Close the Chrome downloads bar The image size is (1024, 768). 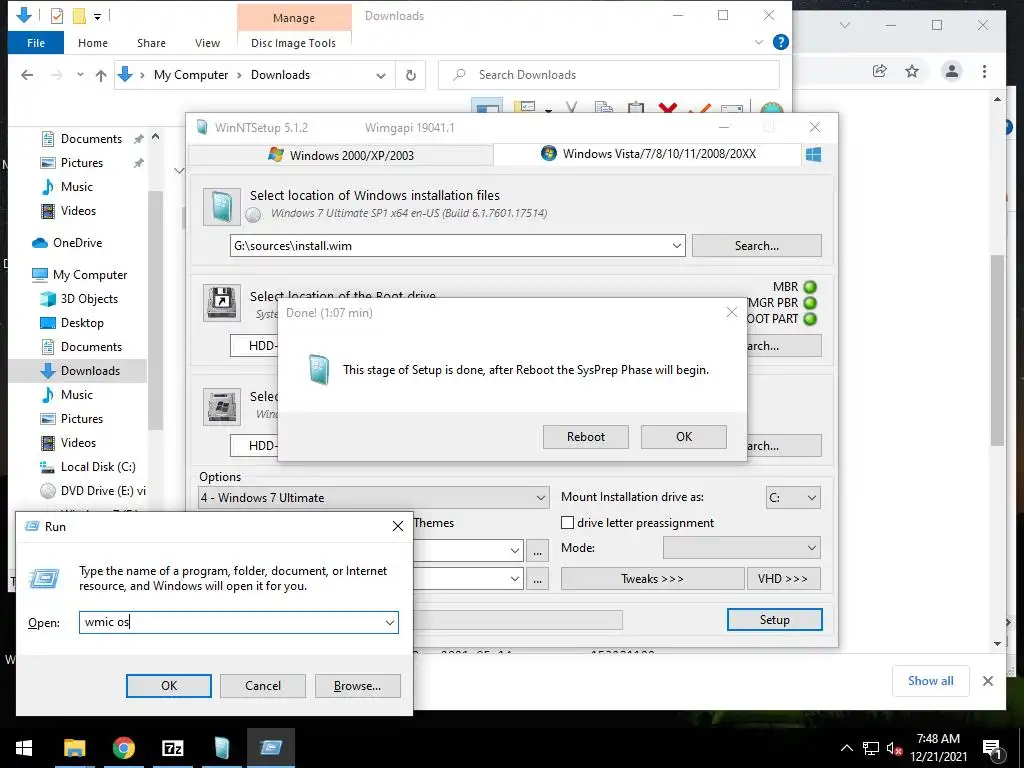(988, 681)
